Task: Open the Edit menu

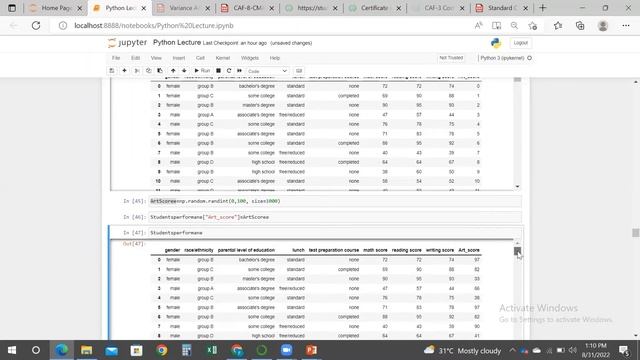Action: click(136, 58)
